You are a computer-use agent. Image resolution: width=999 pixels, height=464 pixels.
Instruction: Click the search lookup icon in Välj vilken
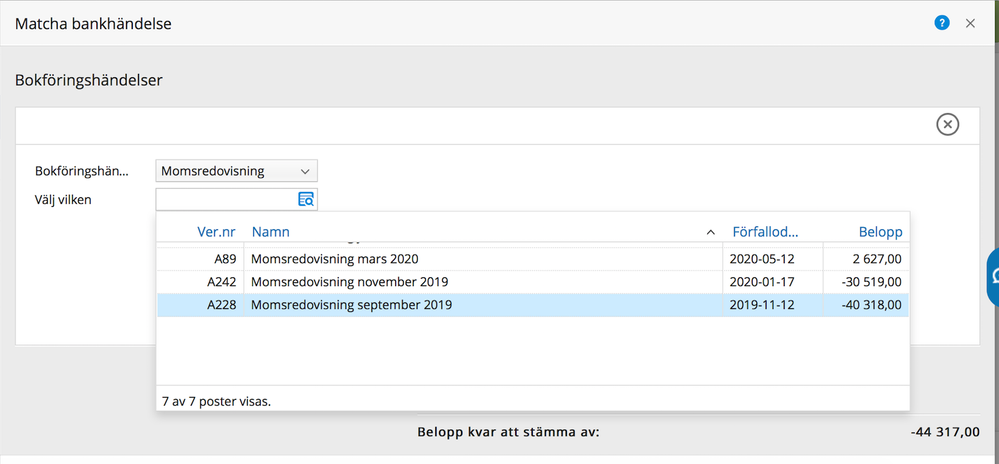306,199
